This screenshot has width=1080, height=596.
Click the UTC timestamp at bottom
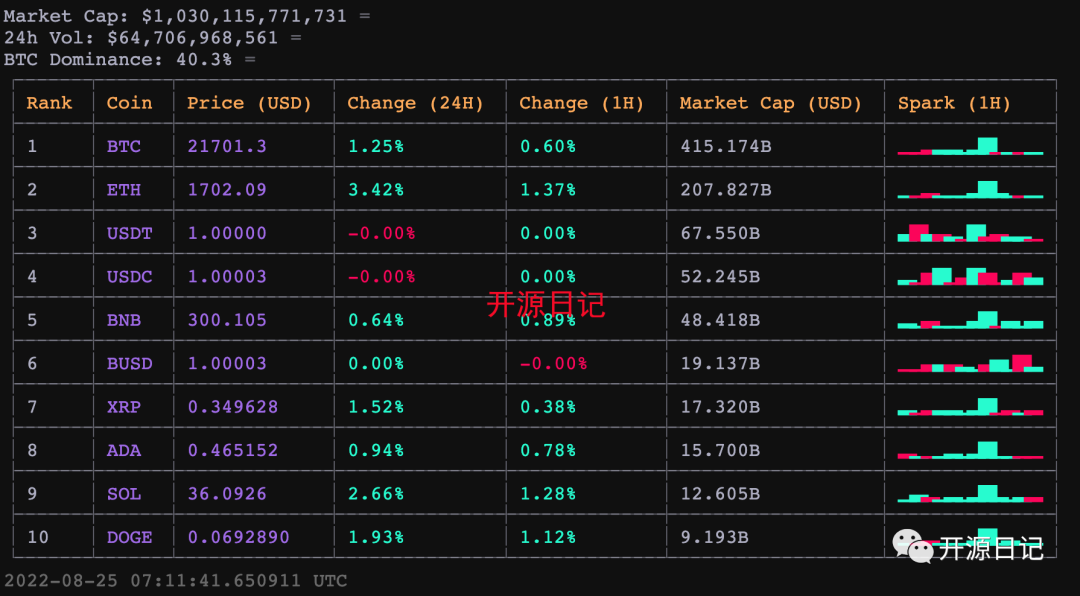click(176, 581)
